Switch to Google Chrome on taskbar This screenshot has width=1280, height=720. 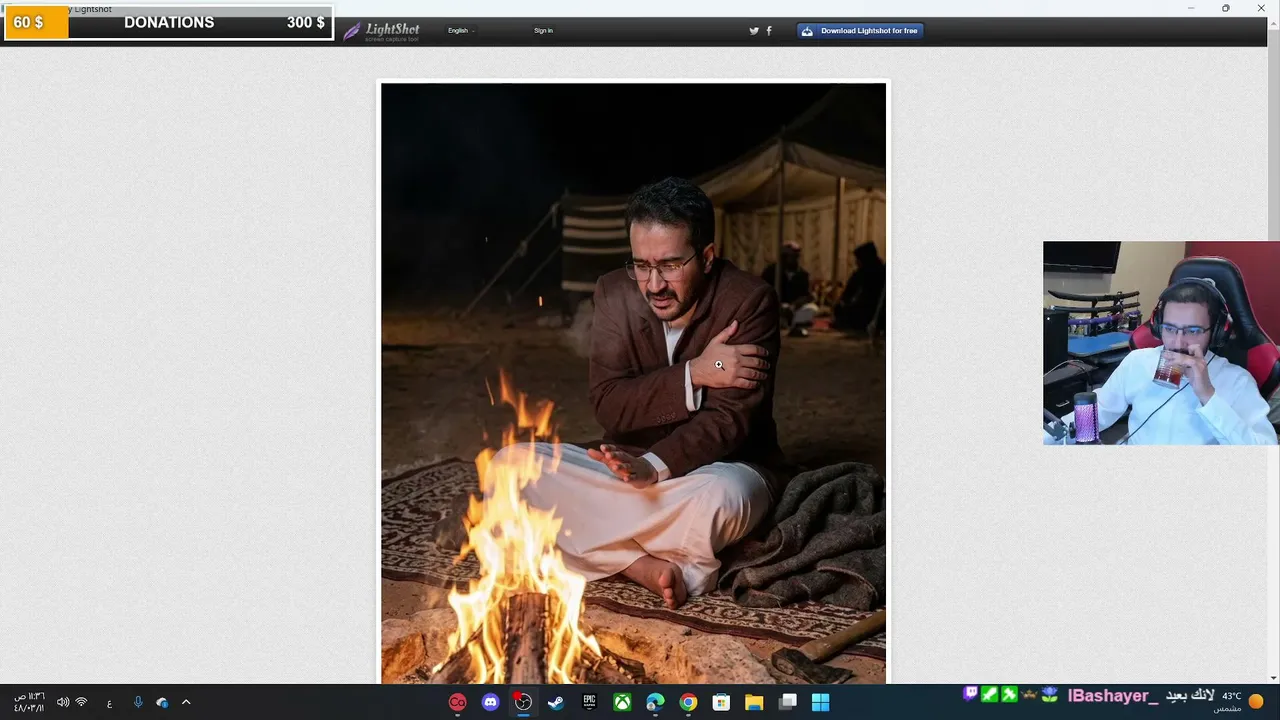tap(688, 702)
